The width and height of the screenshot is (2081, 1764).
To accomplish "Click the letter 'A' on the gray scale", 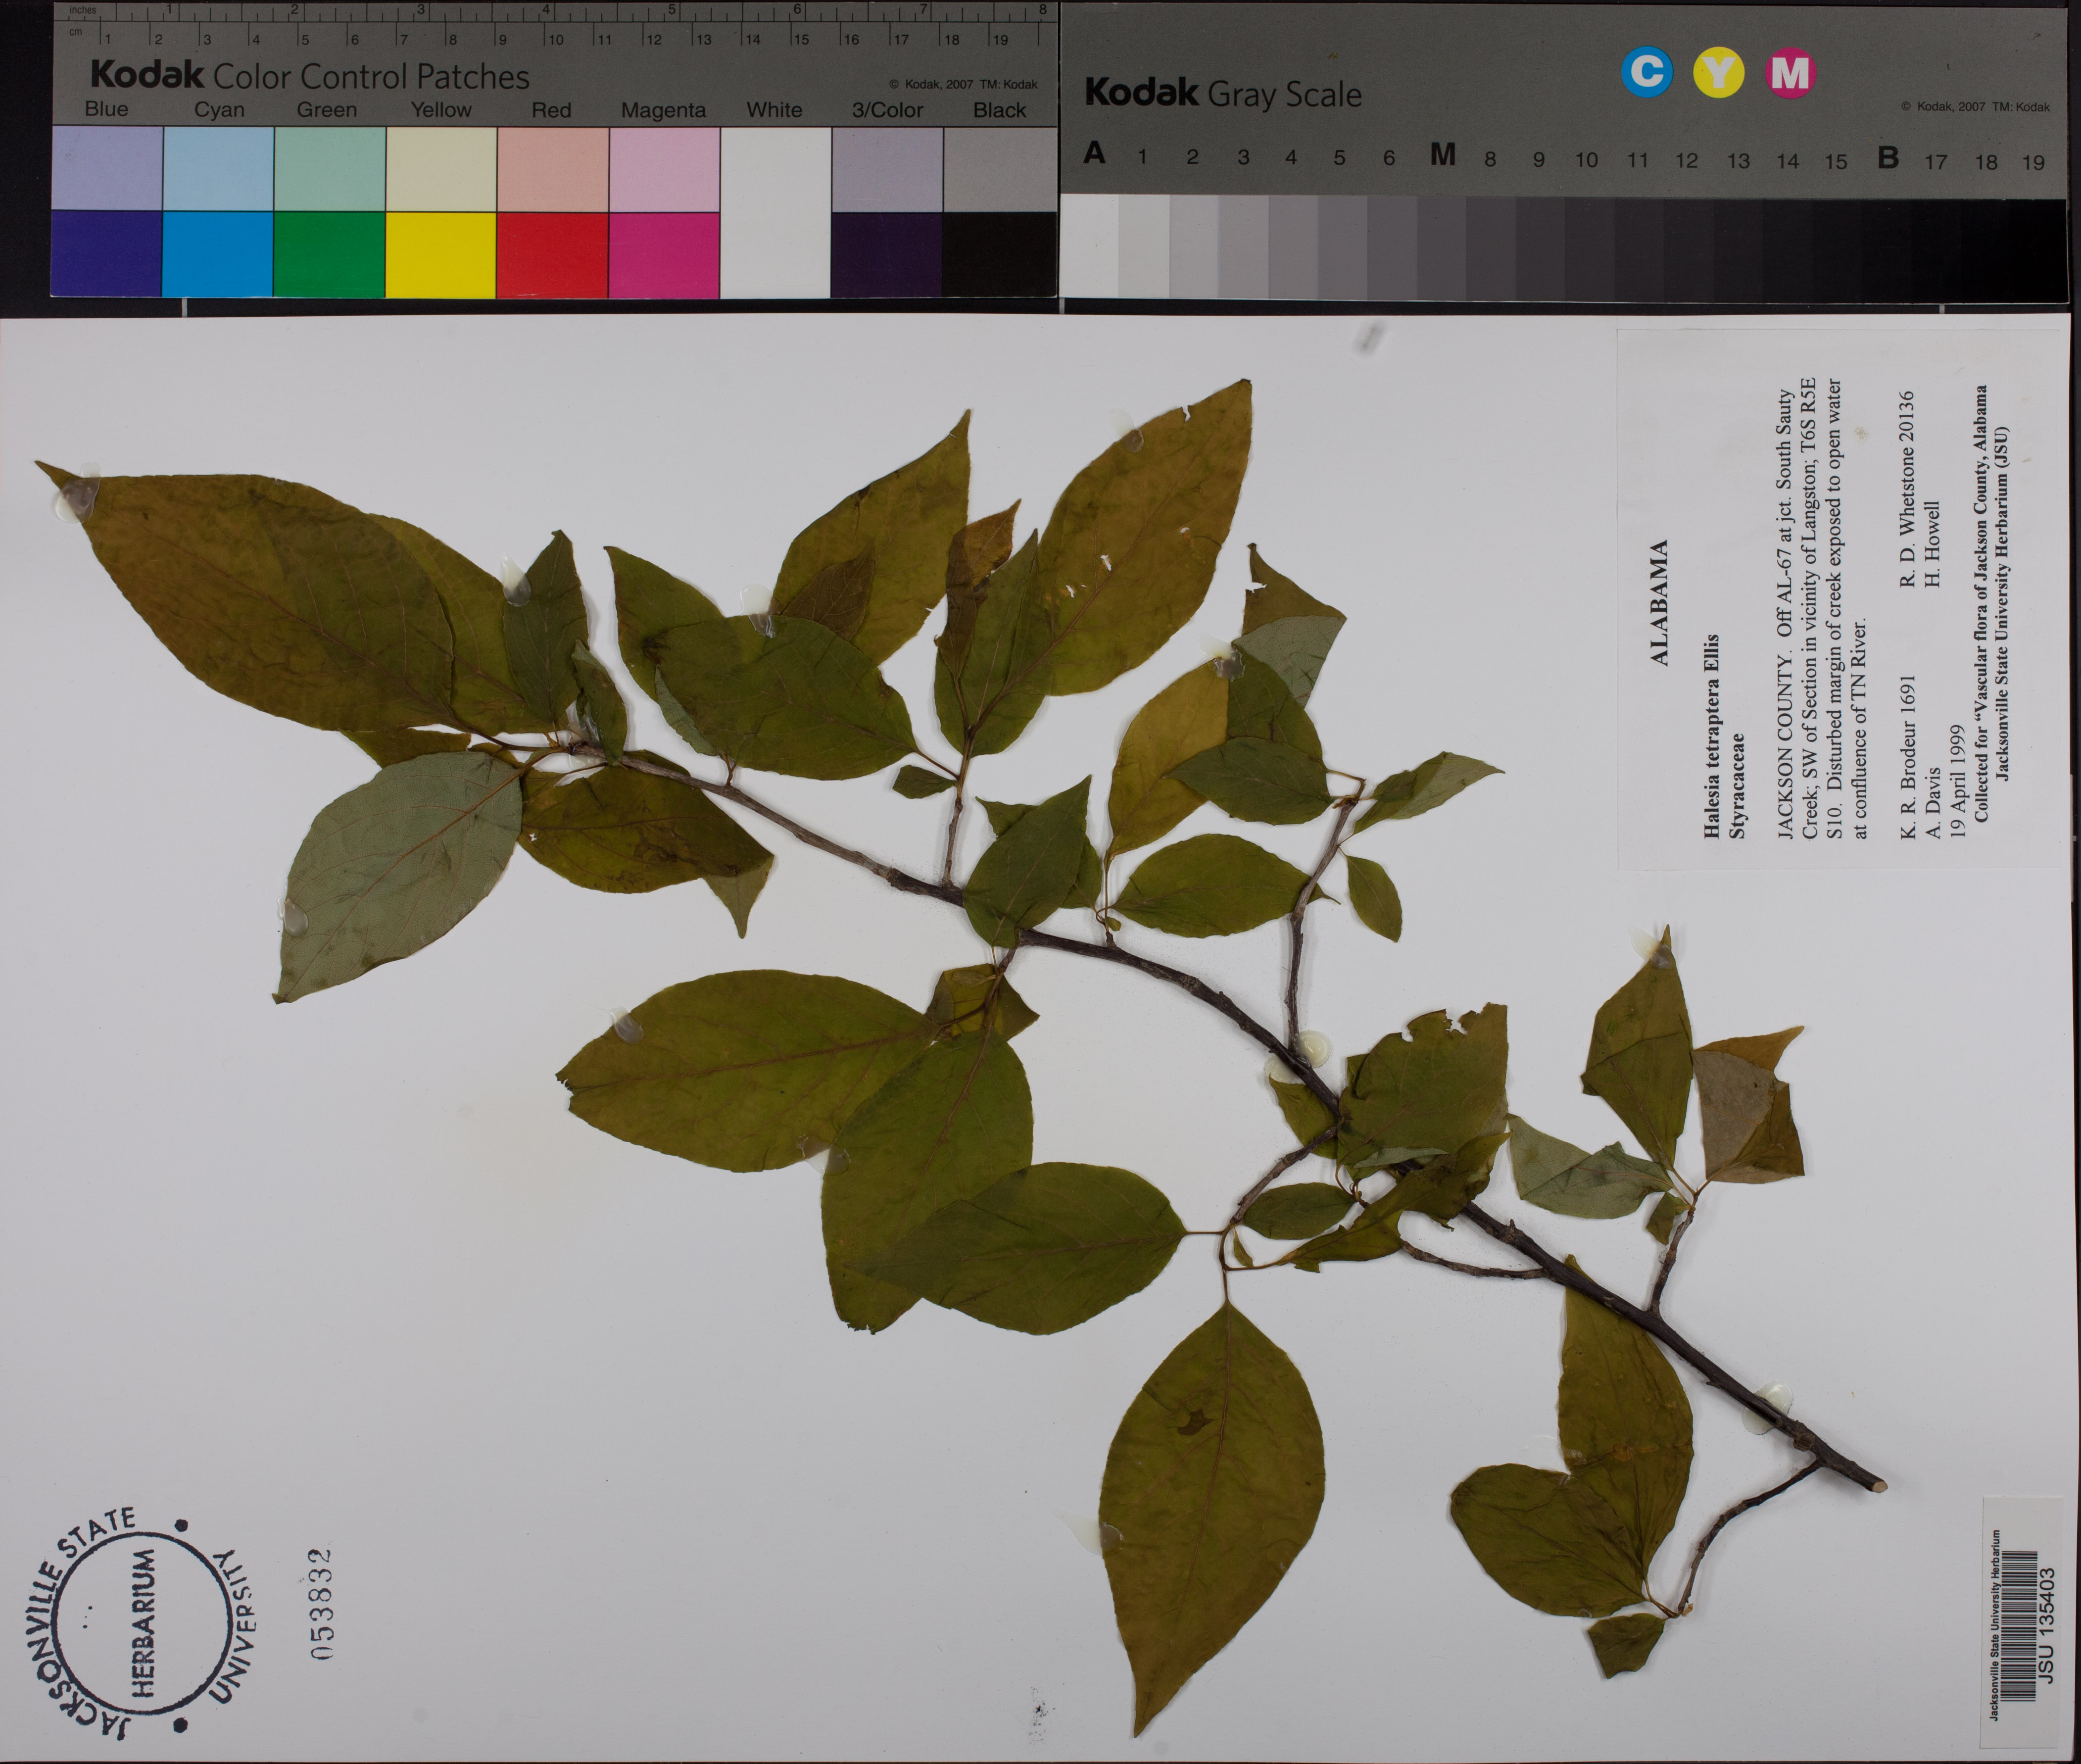I will click(x=1094, y=153).
